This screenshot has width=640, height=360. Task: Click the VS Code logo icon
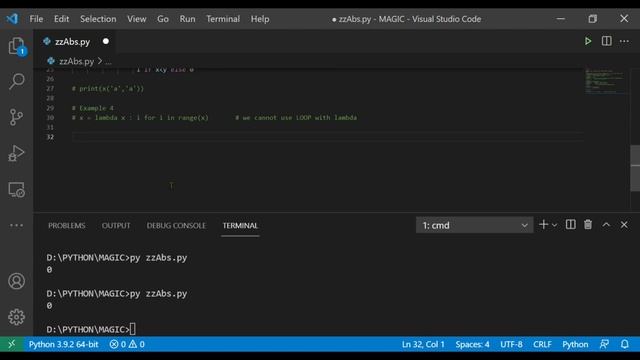pyautogui.click(x=12, y=18)
